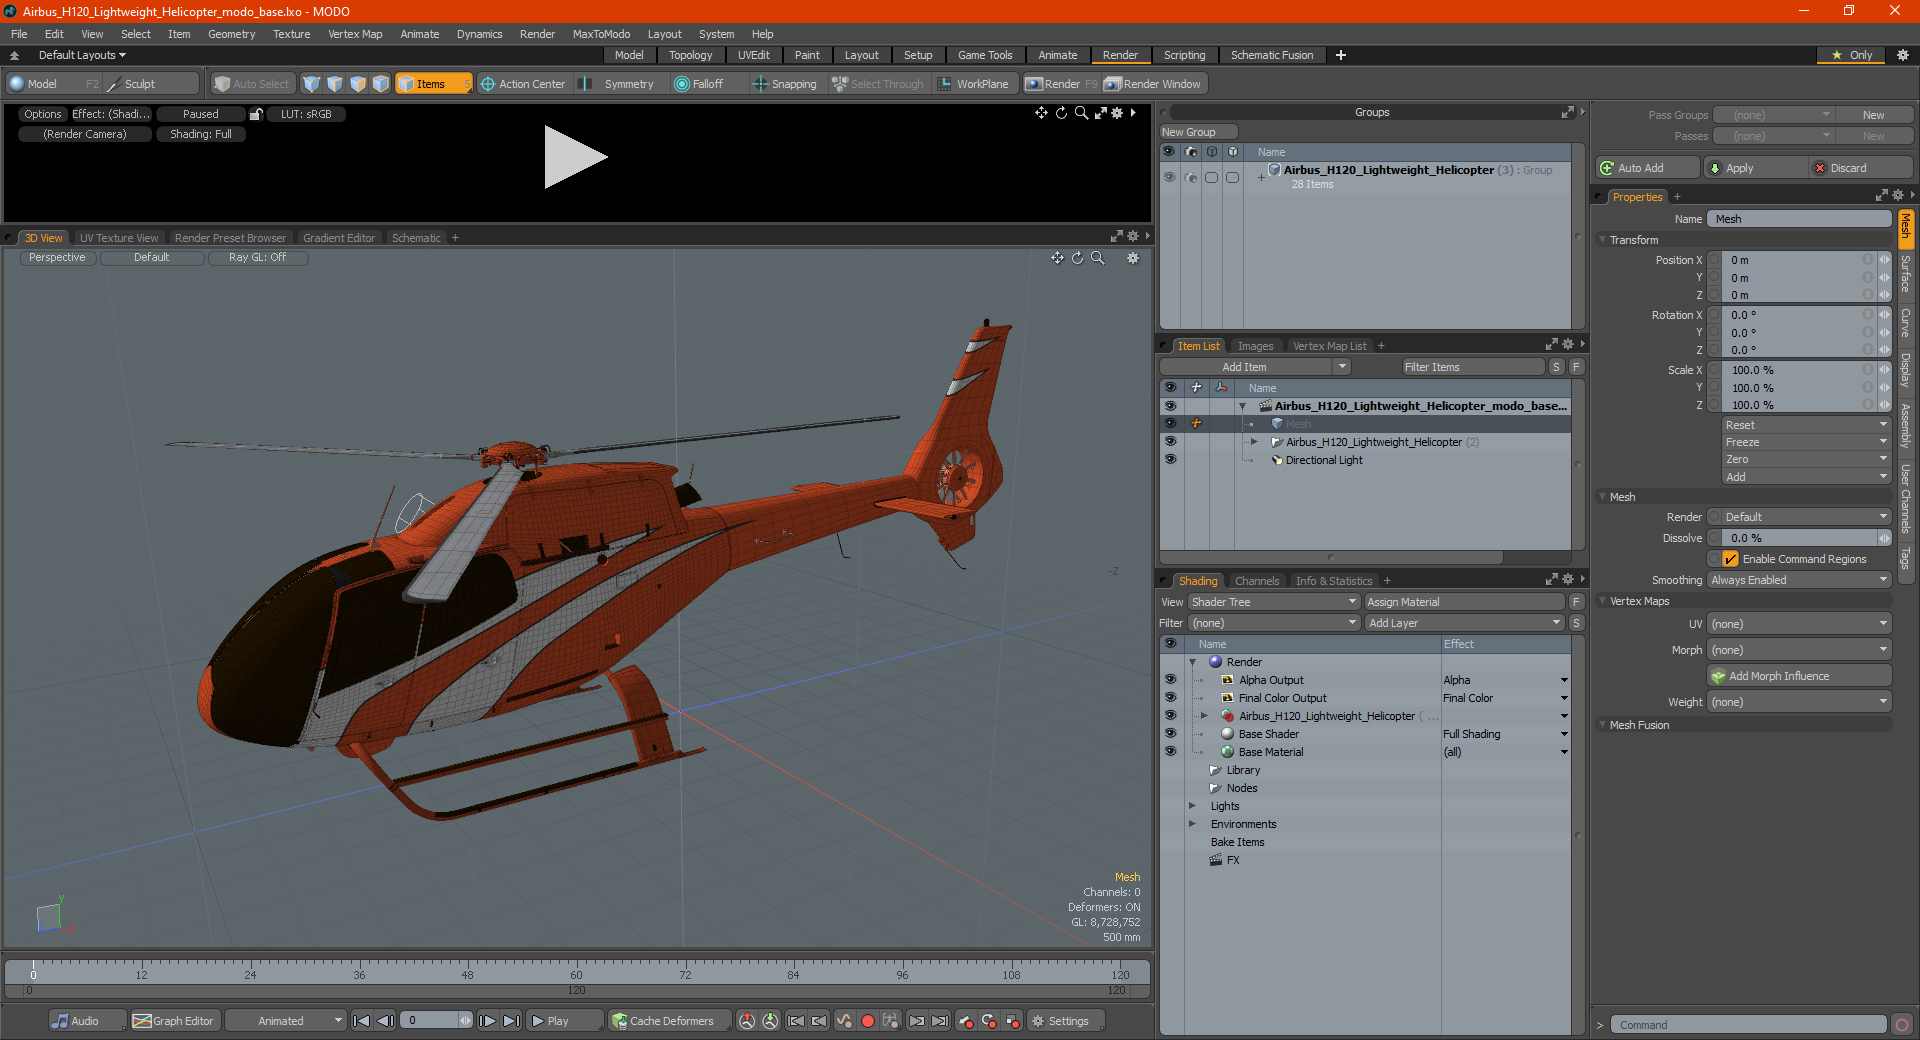Activate Items selection mode

click(x=433, y=84)
